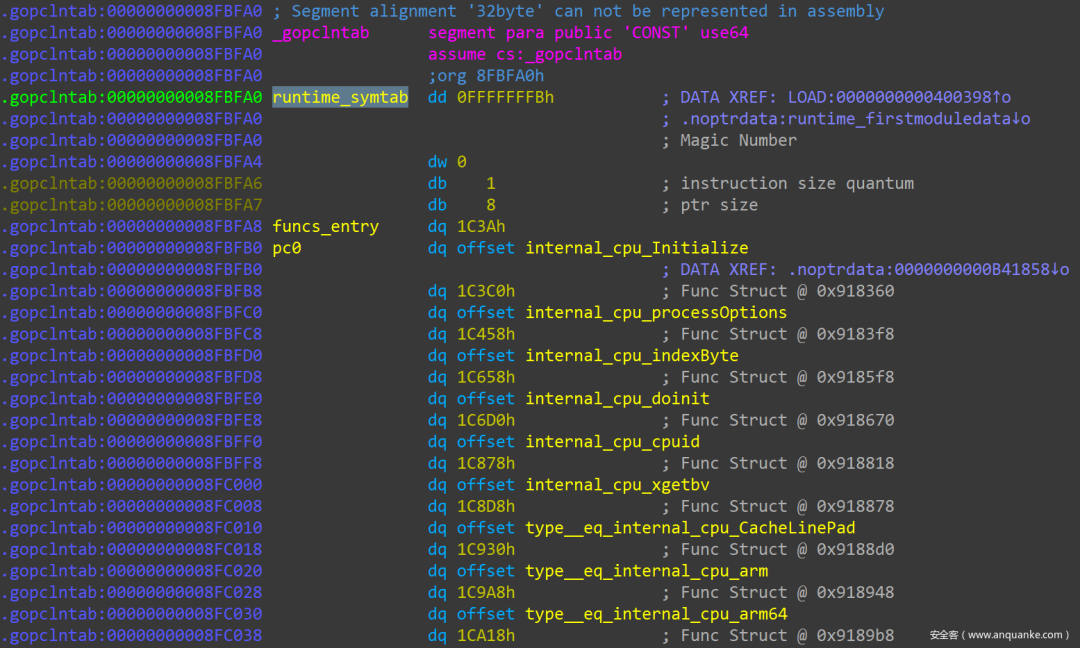Click address .gopclntab:00000000008FBFA4

[x=132, y=162]
